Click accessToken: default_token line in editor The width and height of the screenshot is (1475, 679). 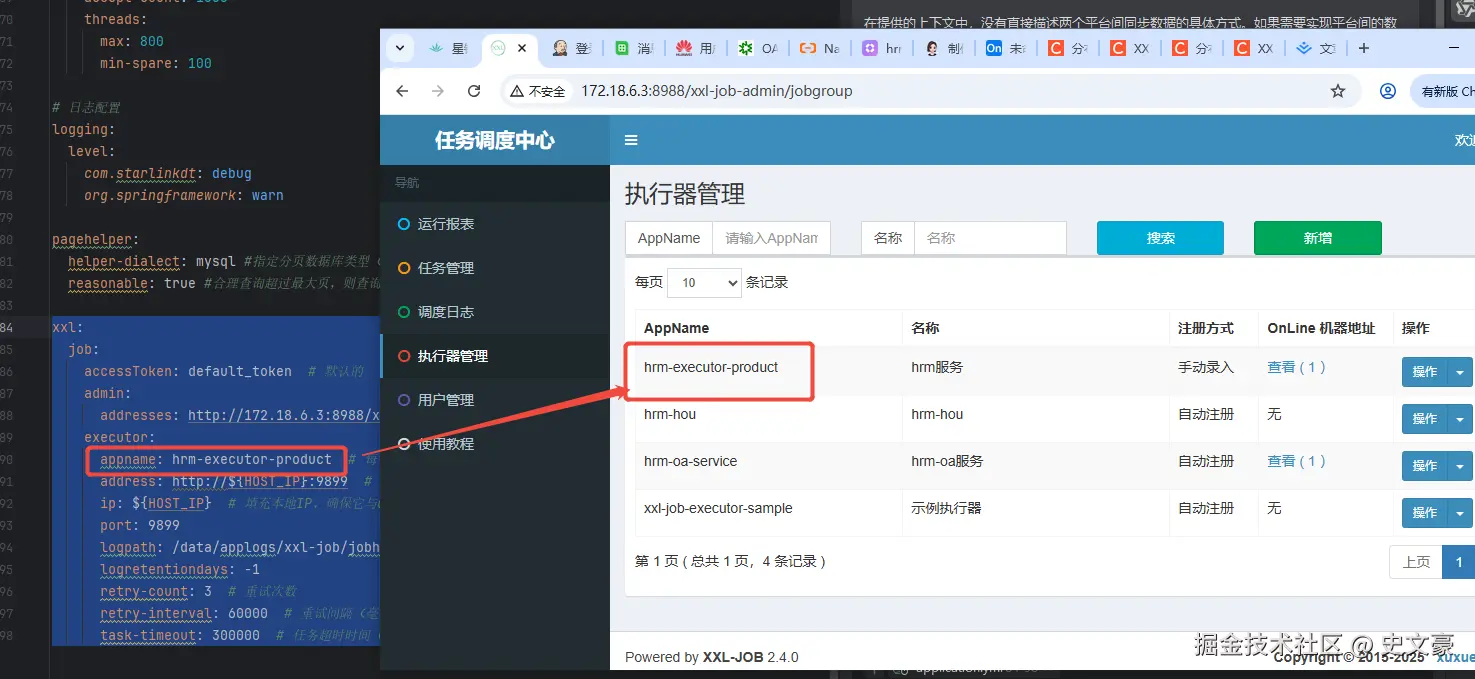188,371
